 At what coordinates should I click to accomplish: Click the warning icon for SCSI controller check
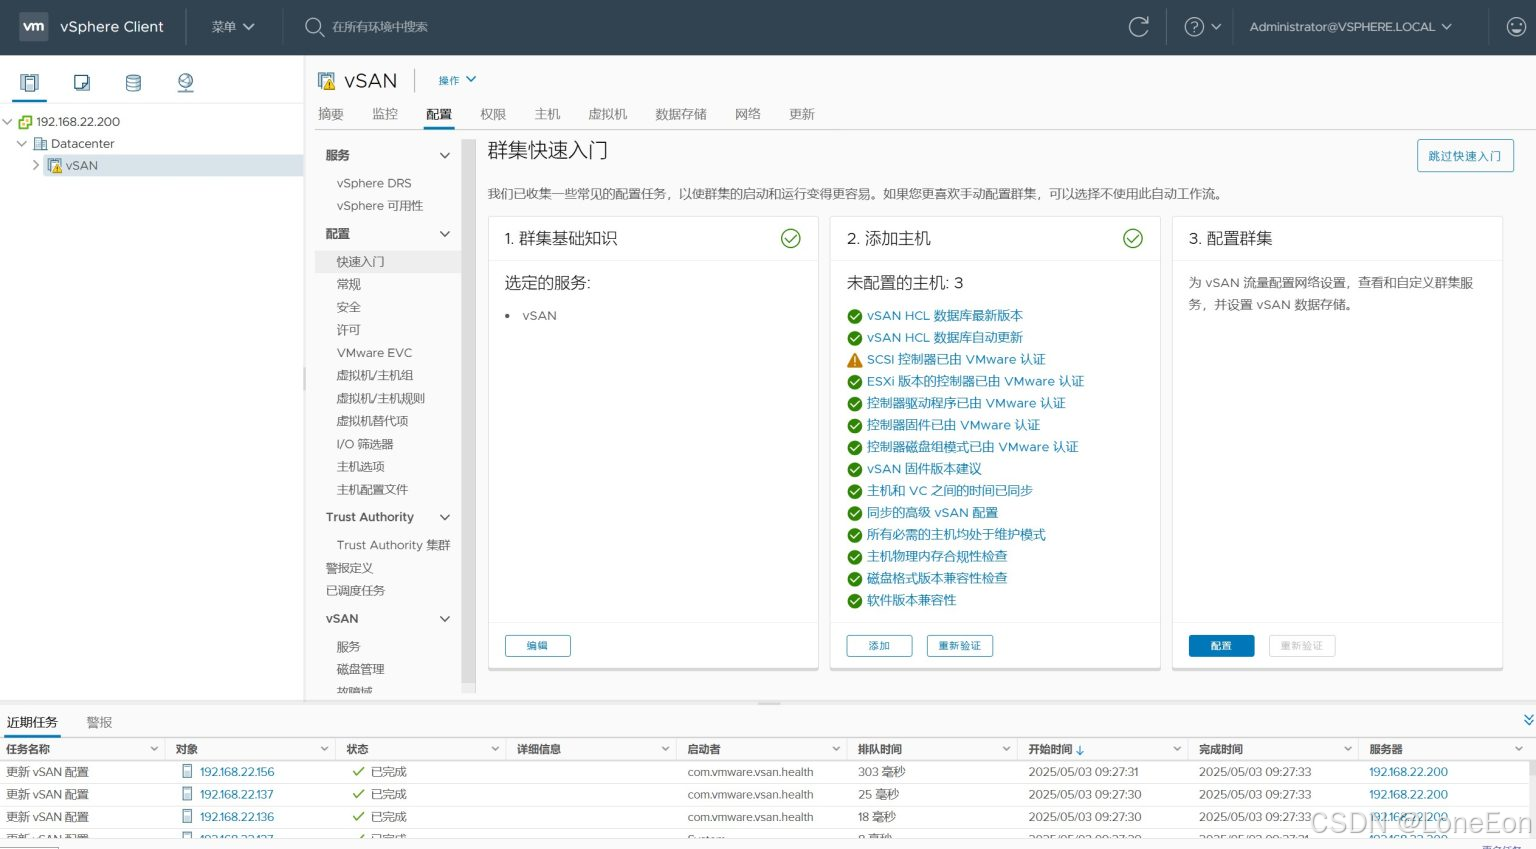pos(854,360)
